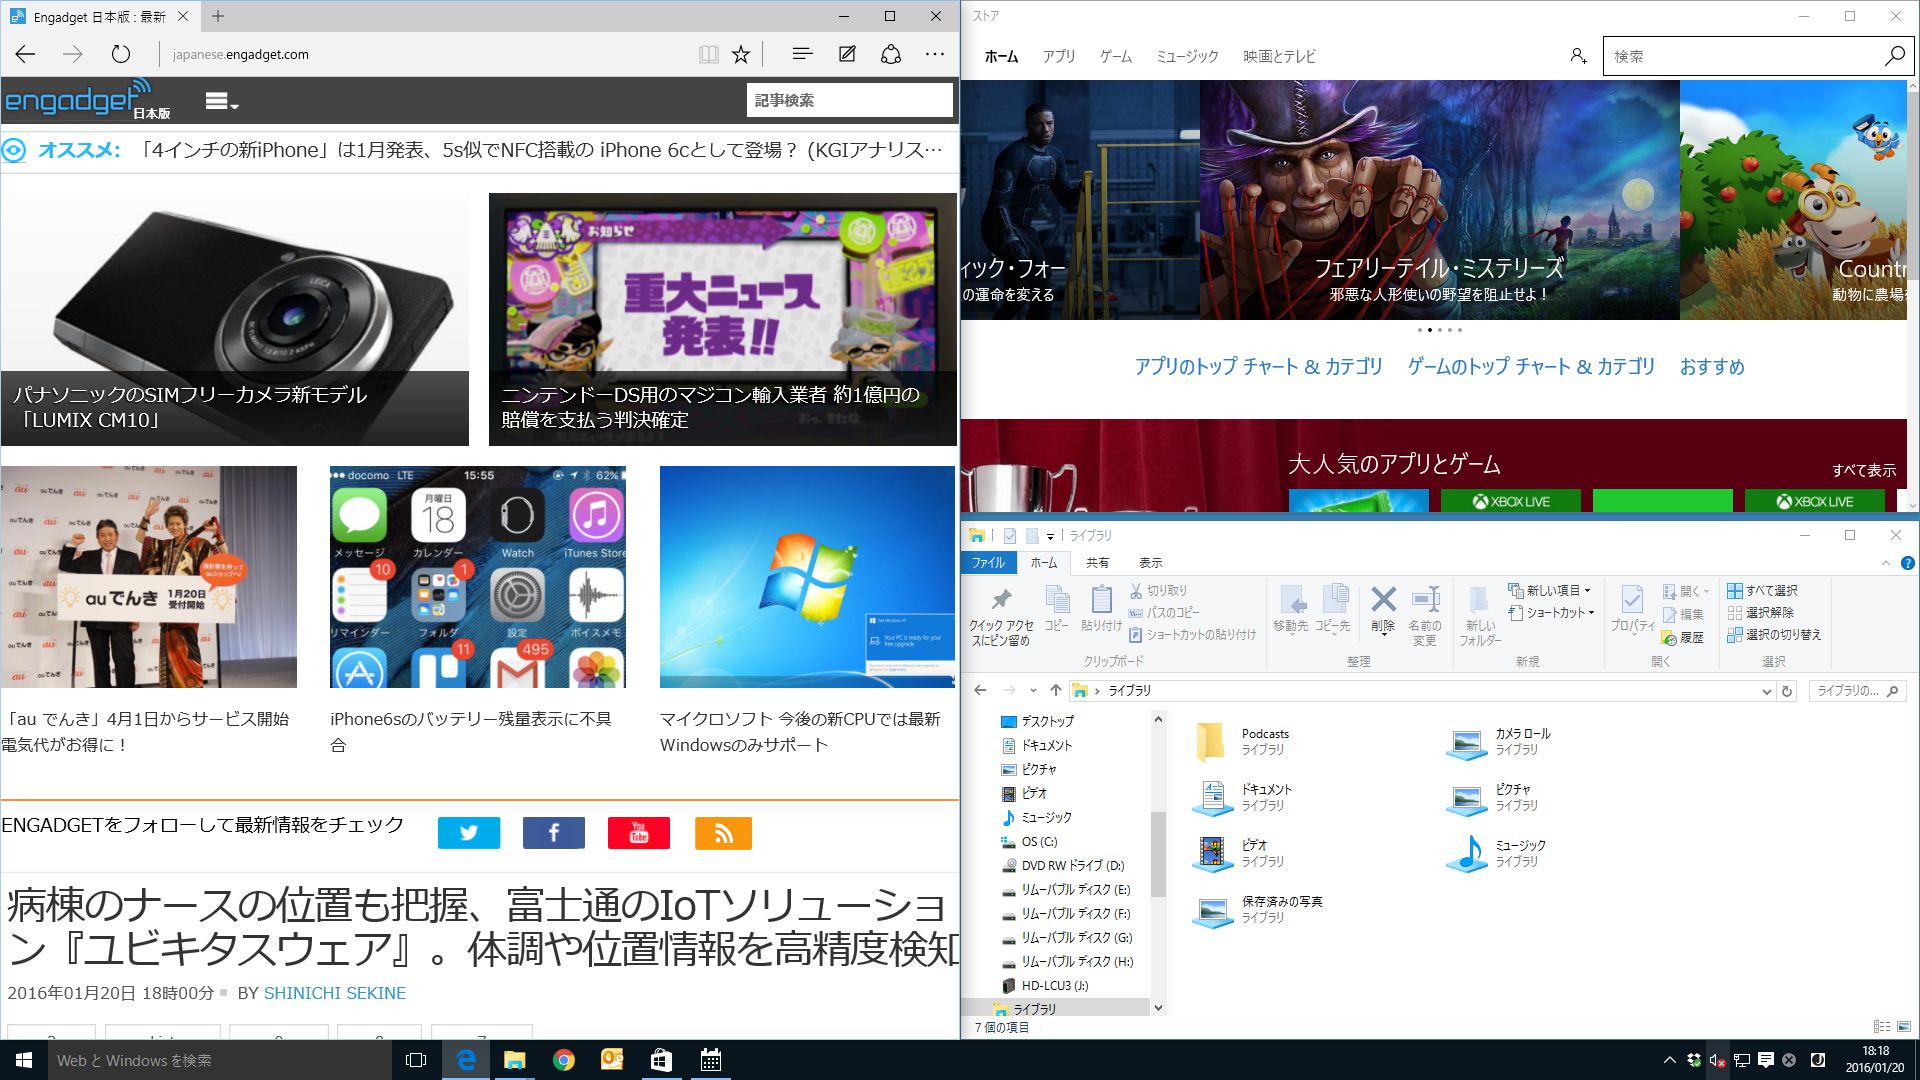Refresh the Engadget page in Edge
The width and height of the screenshot is (1920, 1080).
pos(121,54)
